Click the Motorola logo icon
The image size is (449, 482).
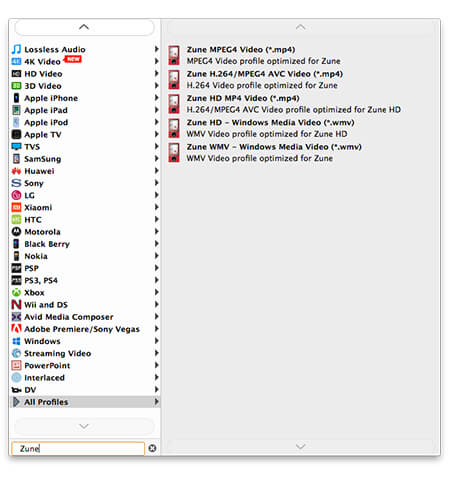click(16, 232)
